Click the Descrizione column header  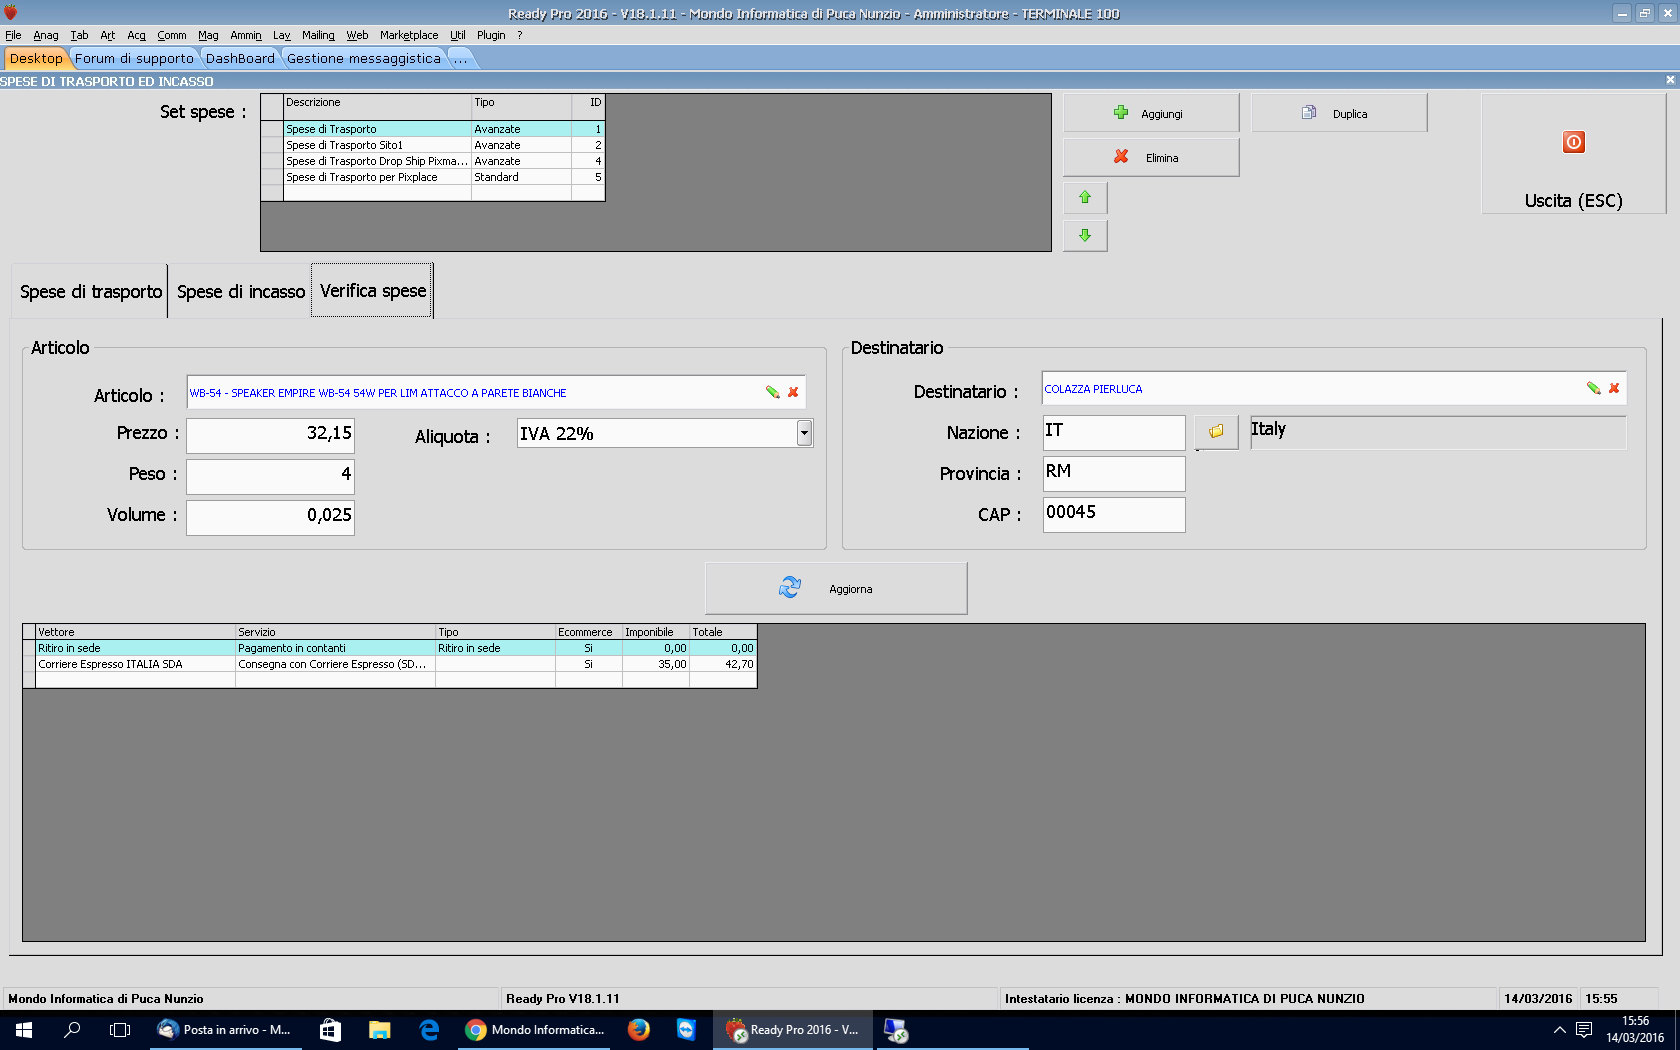[x=377, y=102]
